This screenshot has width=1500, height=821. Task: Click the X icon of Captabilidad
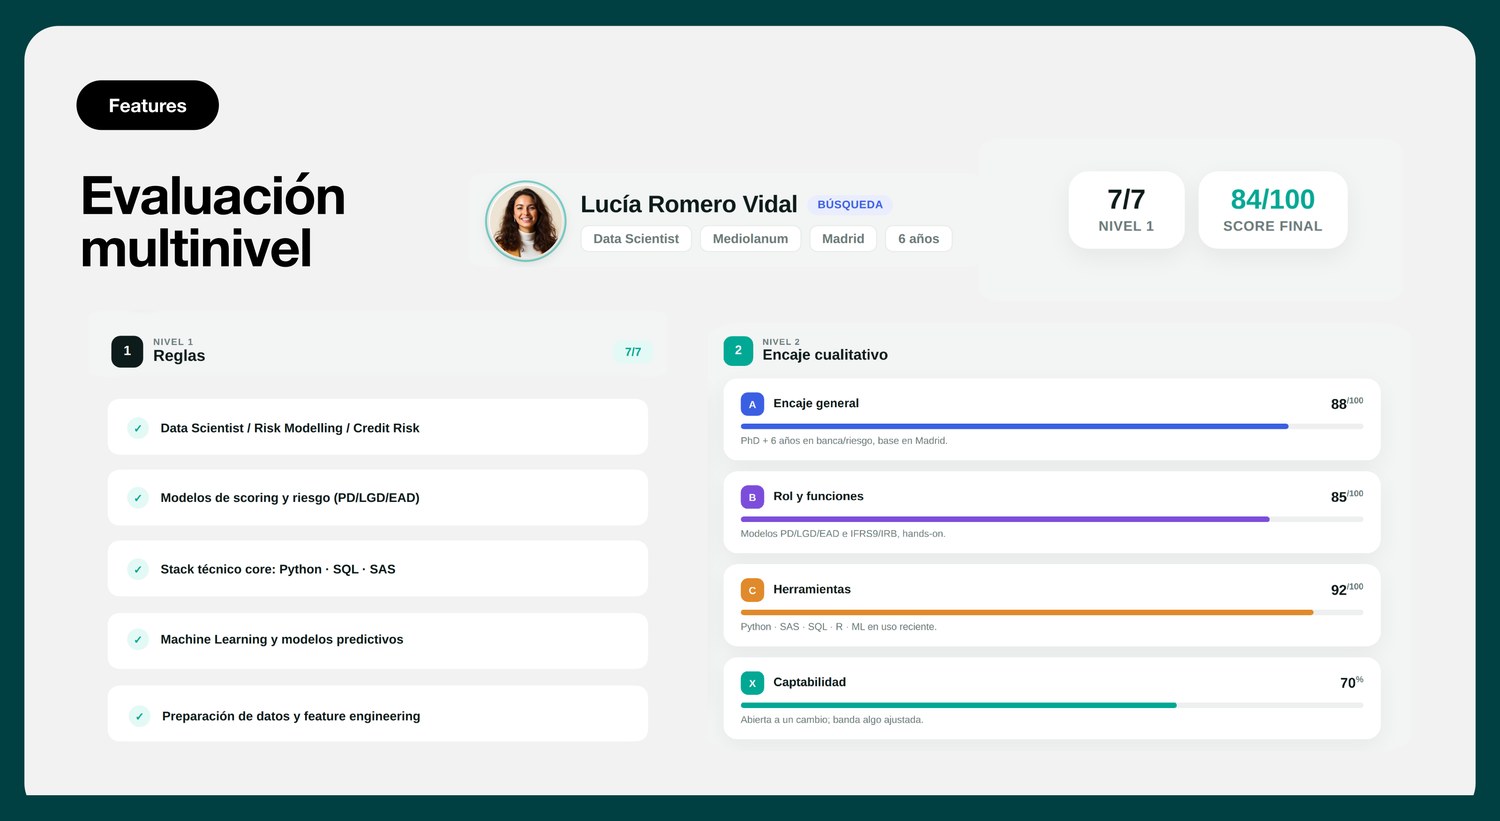coord(752,683)
